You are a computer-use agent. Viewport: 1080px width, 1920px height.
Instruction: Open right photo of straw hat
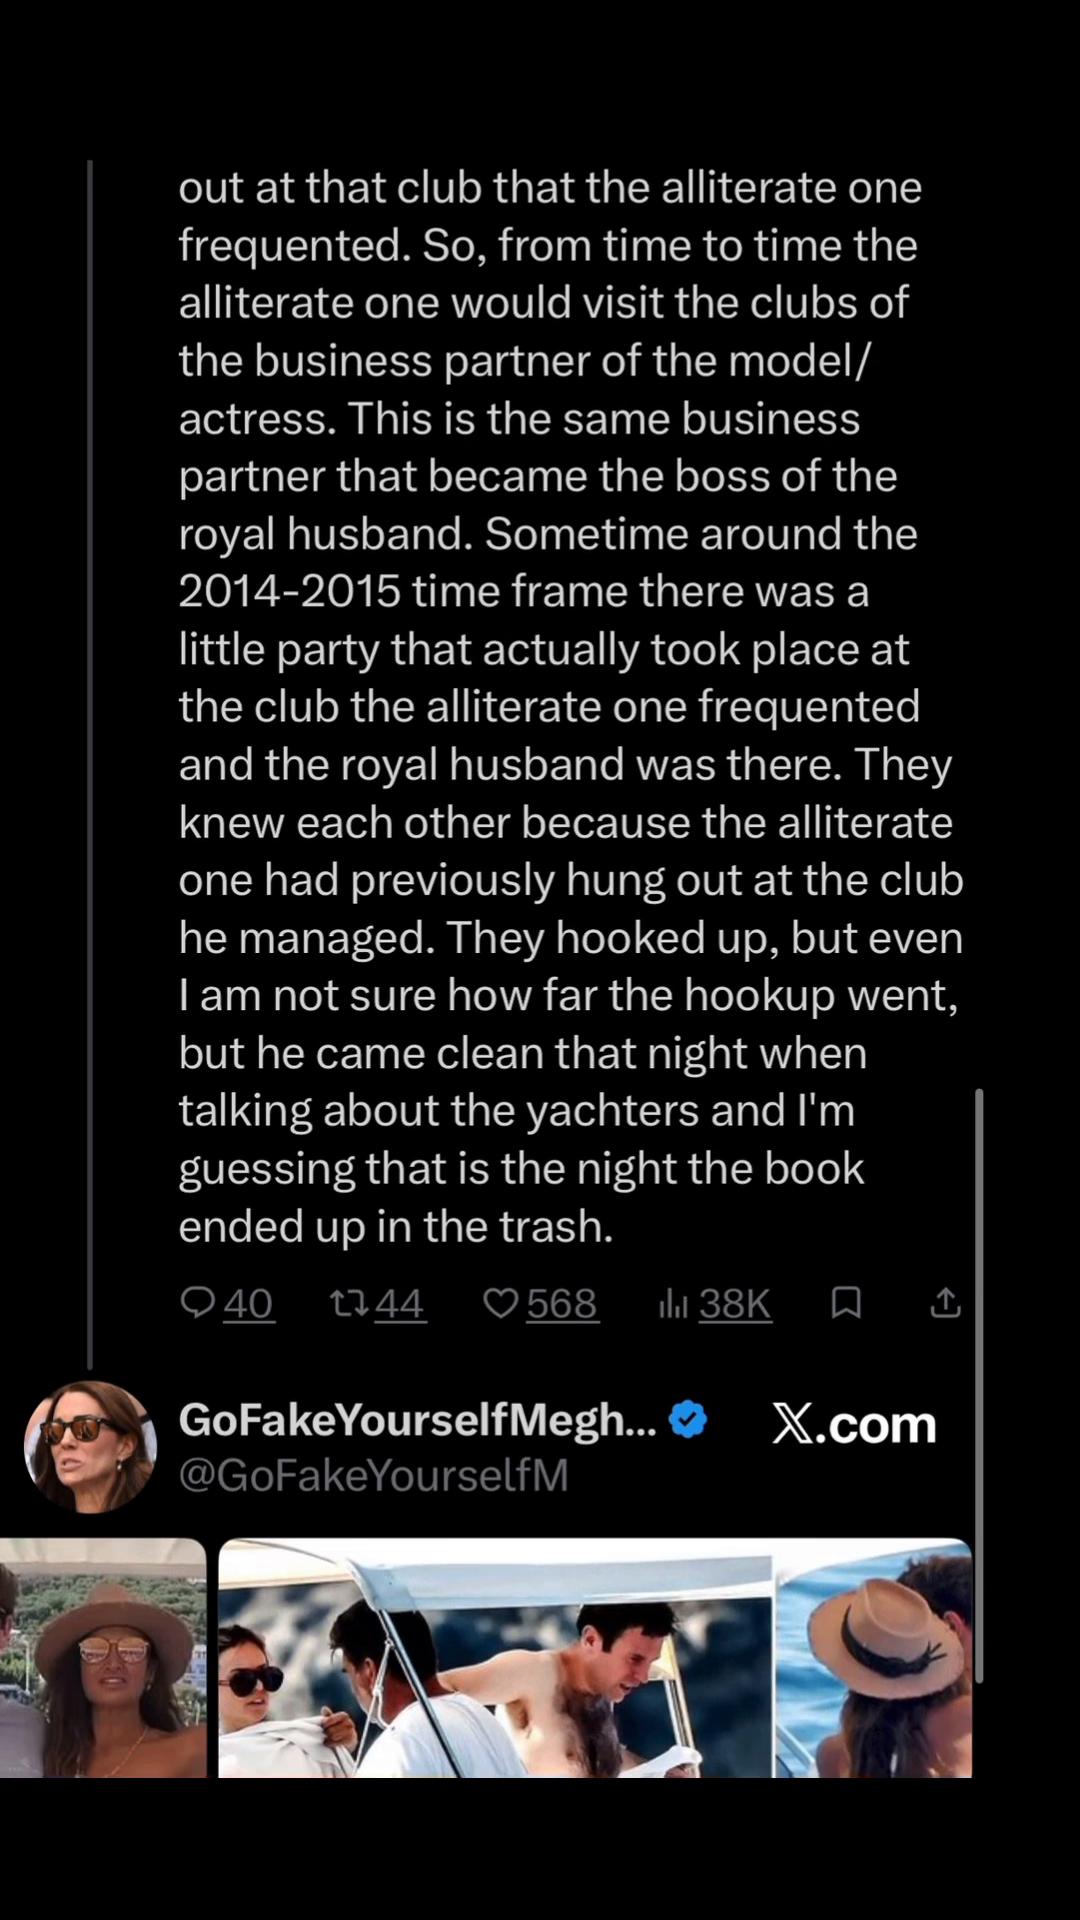874,1657
